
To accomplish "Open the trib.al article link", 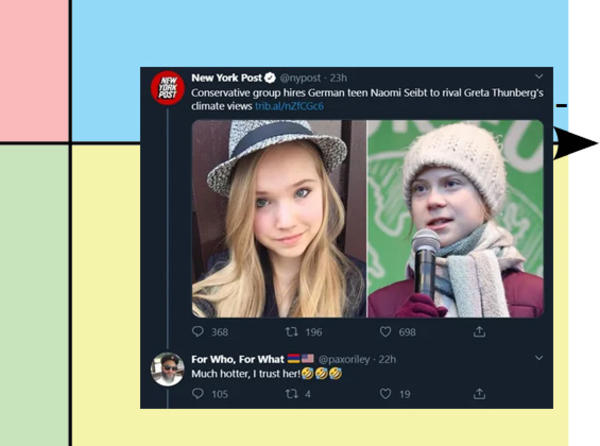I will coord(290,106).
